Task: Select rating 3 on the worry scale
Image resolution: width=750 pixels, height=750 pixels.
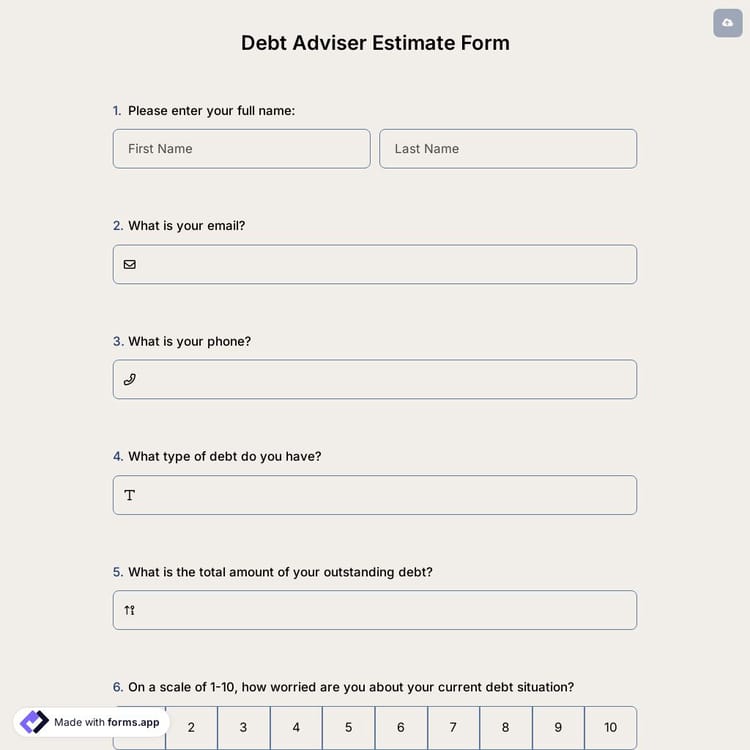Action: (x=244, y=728)
